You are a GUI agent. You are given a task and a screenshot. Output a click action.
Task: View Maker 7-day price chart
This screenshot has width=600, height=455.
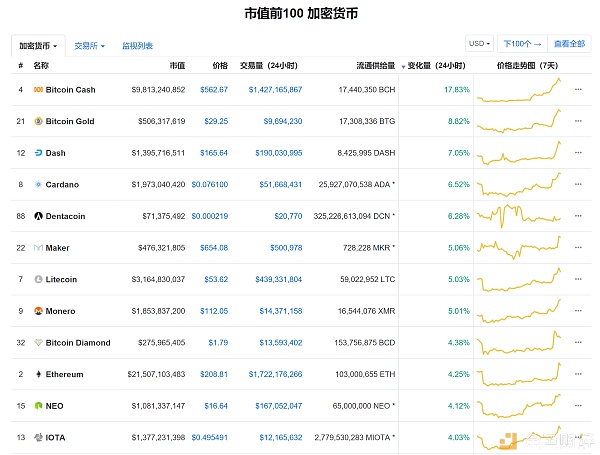tap(519, 248)
